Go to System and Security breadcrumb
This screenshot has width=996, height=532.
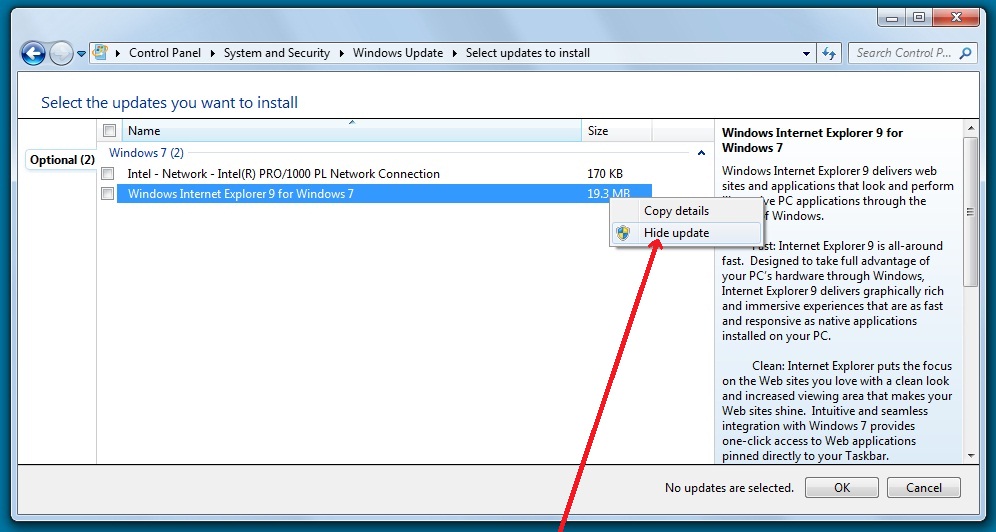pyautogui.click(x=277, y=53)
